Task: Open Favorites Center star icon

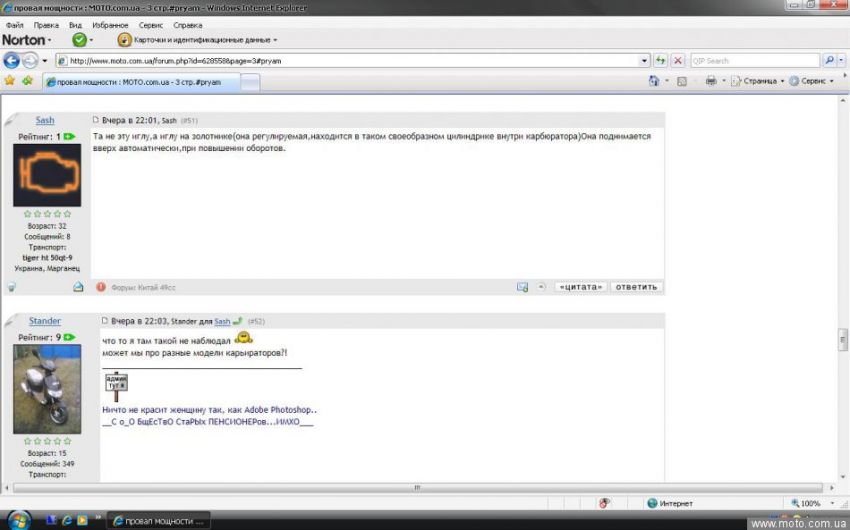Action: coord(10,81)
